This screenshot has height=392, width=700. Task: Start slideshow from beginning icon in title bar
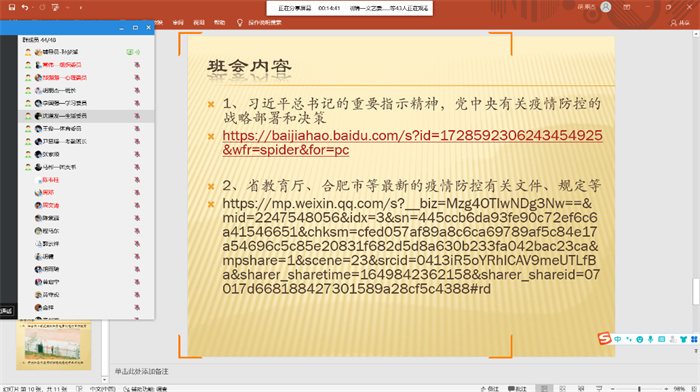(55, 7)
